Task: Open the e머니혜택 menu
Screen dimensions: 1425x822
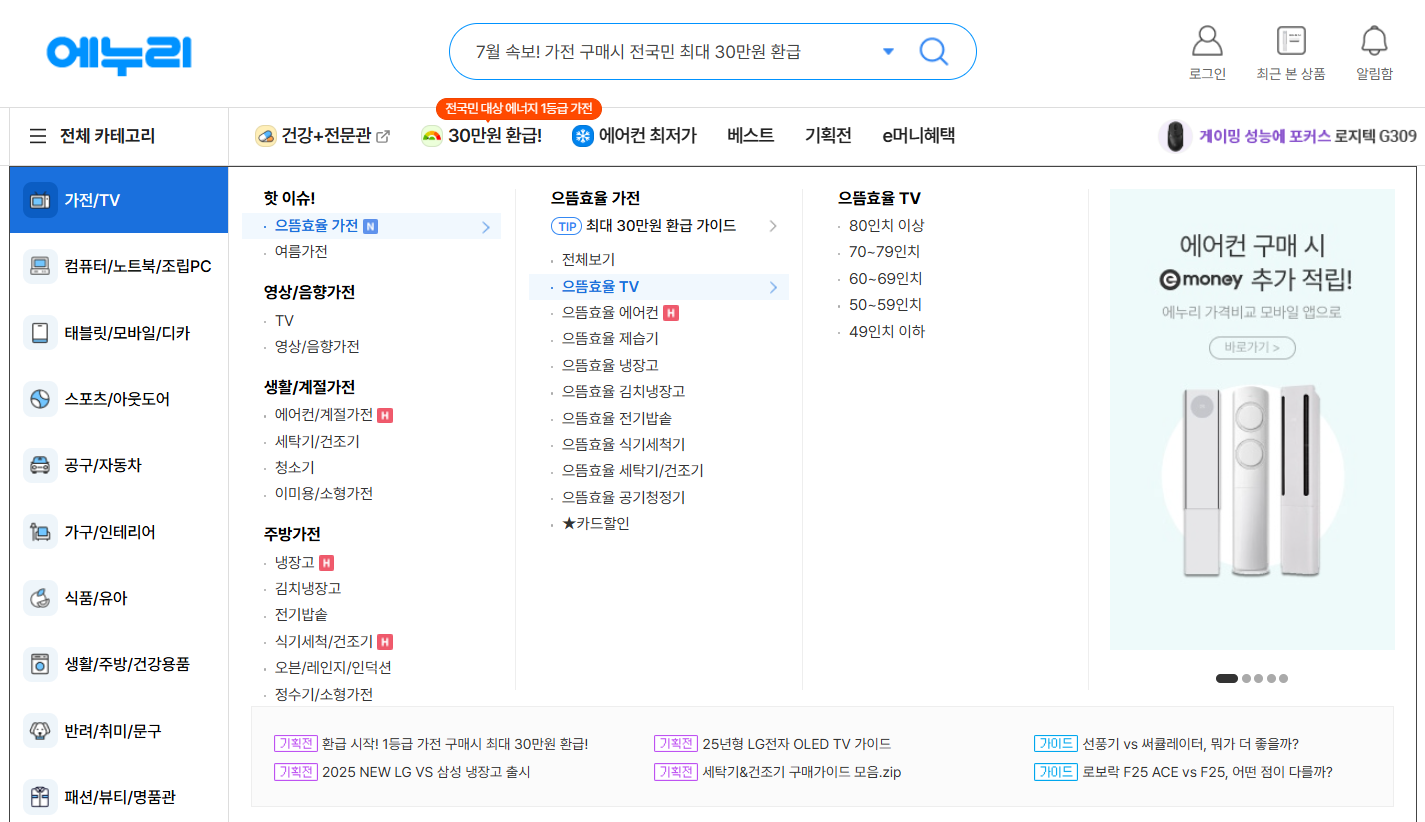Action: coord(918,135)
